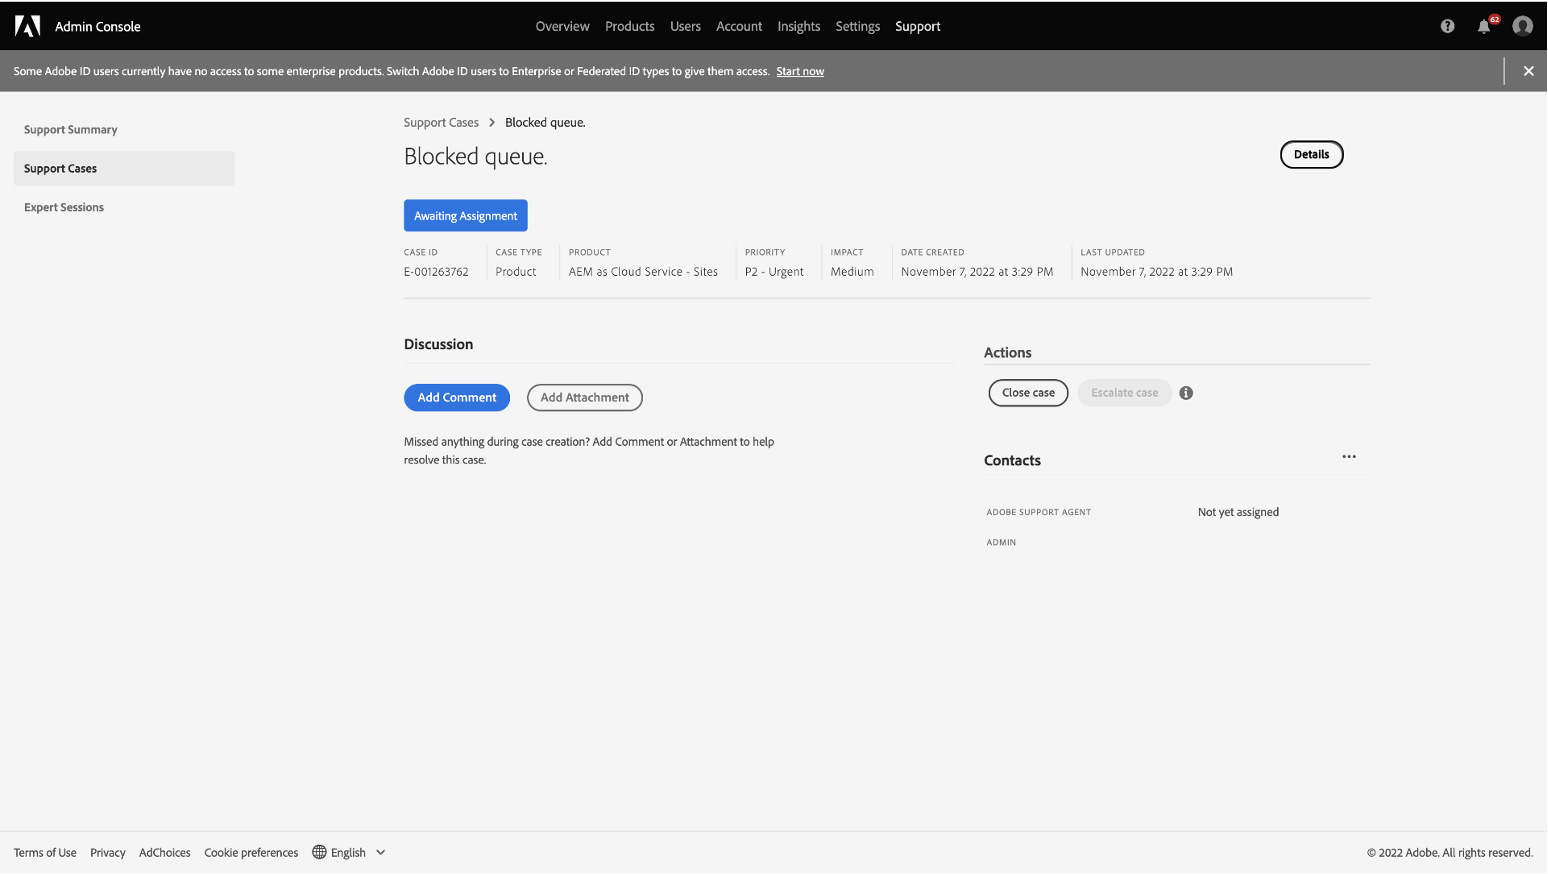The image size is (1548, 874).
Task: Select the Insights tab
Action: [799, 26]
